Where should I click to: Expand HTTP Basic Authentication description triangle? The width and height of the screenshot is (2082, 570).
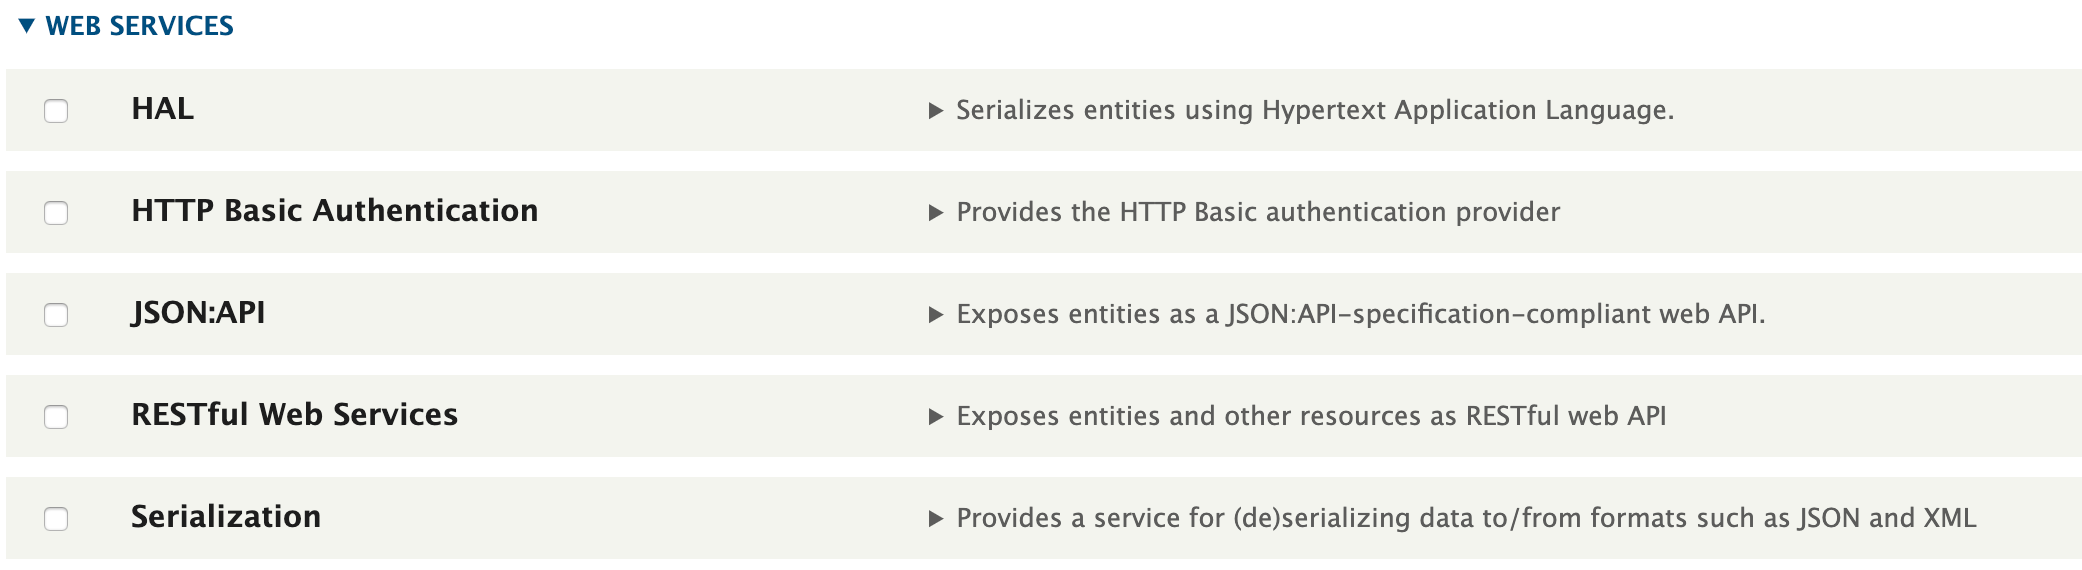click(936, 213)
